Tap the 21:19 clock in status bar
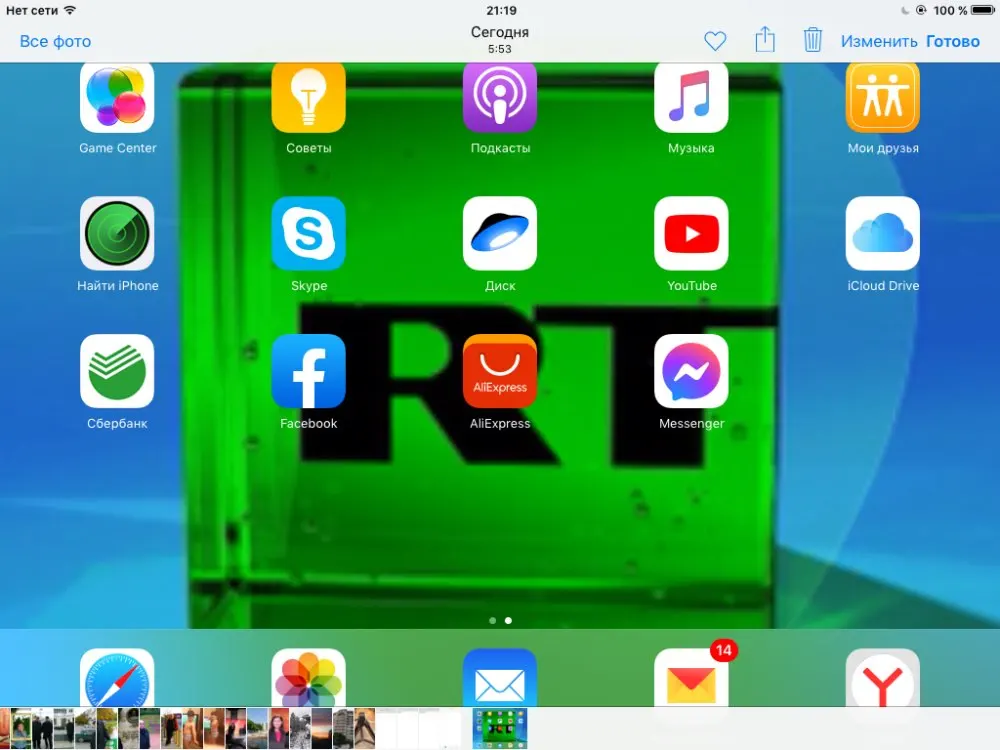Image resolution: width=1000 pixels, height=750 pixels. point(501,10)
